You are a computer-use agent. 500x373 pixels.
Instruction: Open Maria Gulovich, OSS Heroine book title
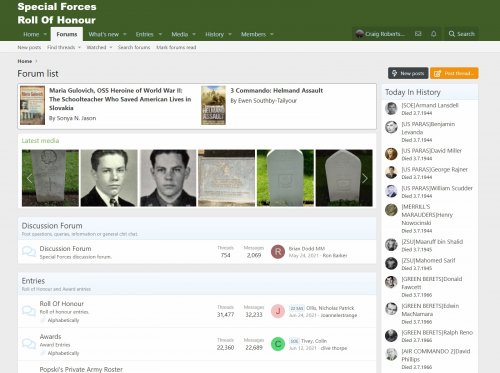[x=120, y=99]
